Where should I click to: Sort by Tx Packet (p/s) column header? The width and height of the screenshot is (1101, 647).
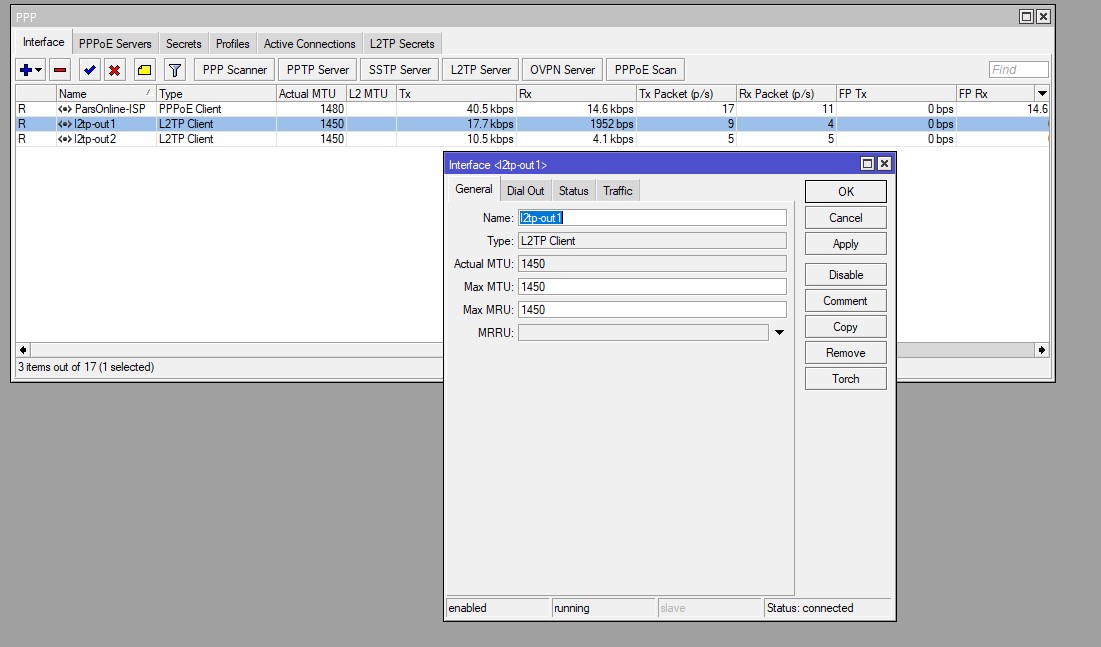point(686,93)
